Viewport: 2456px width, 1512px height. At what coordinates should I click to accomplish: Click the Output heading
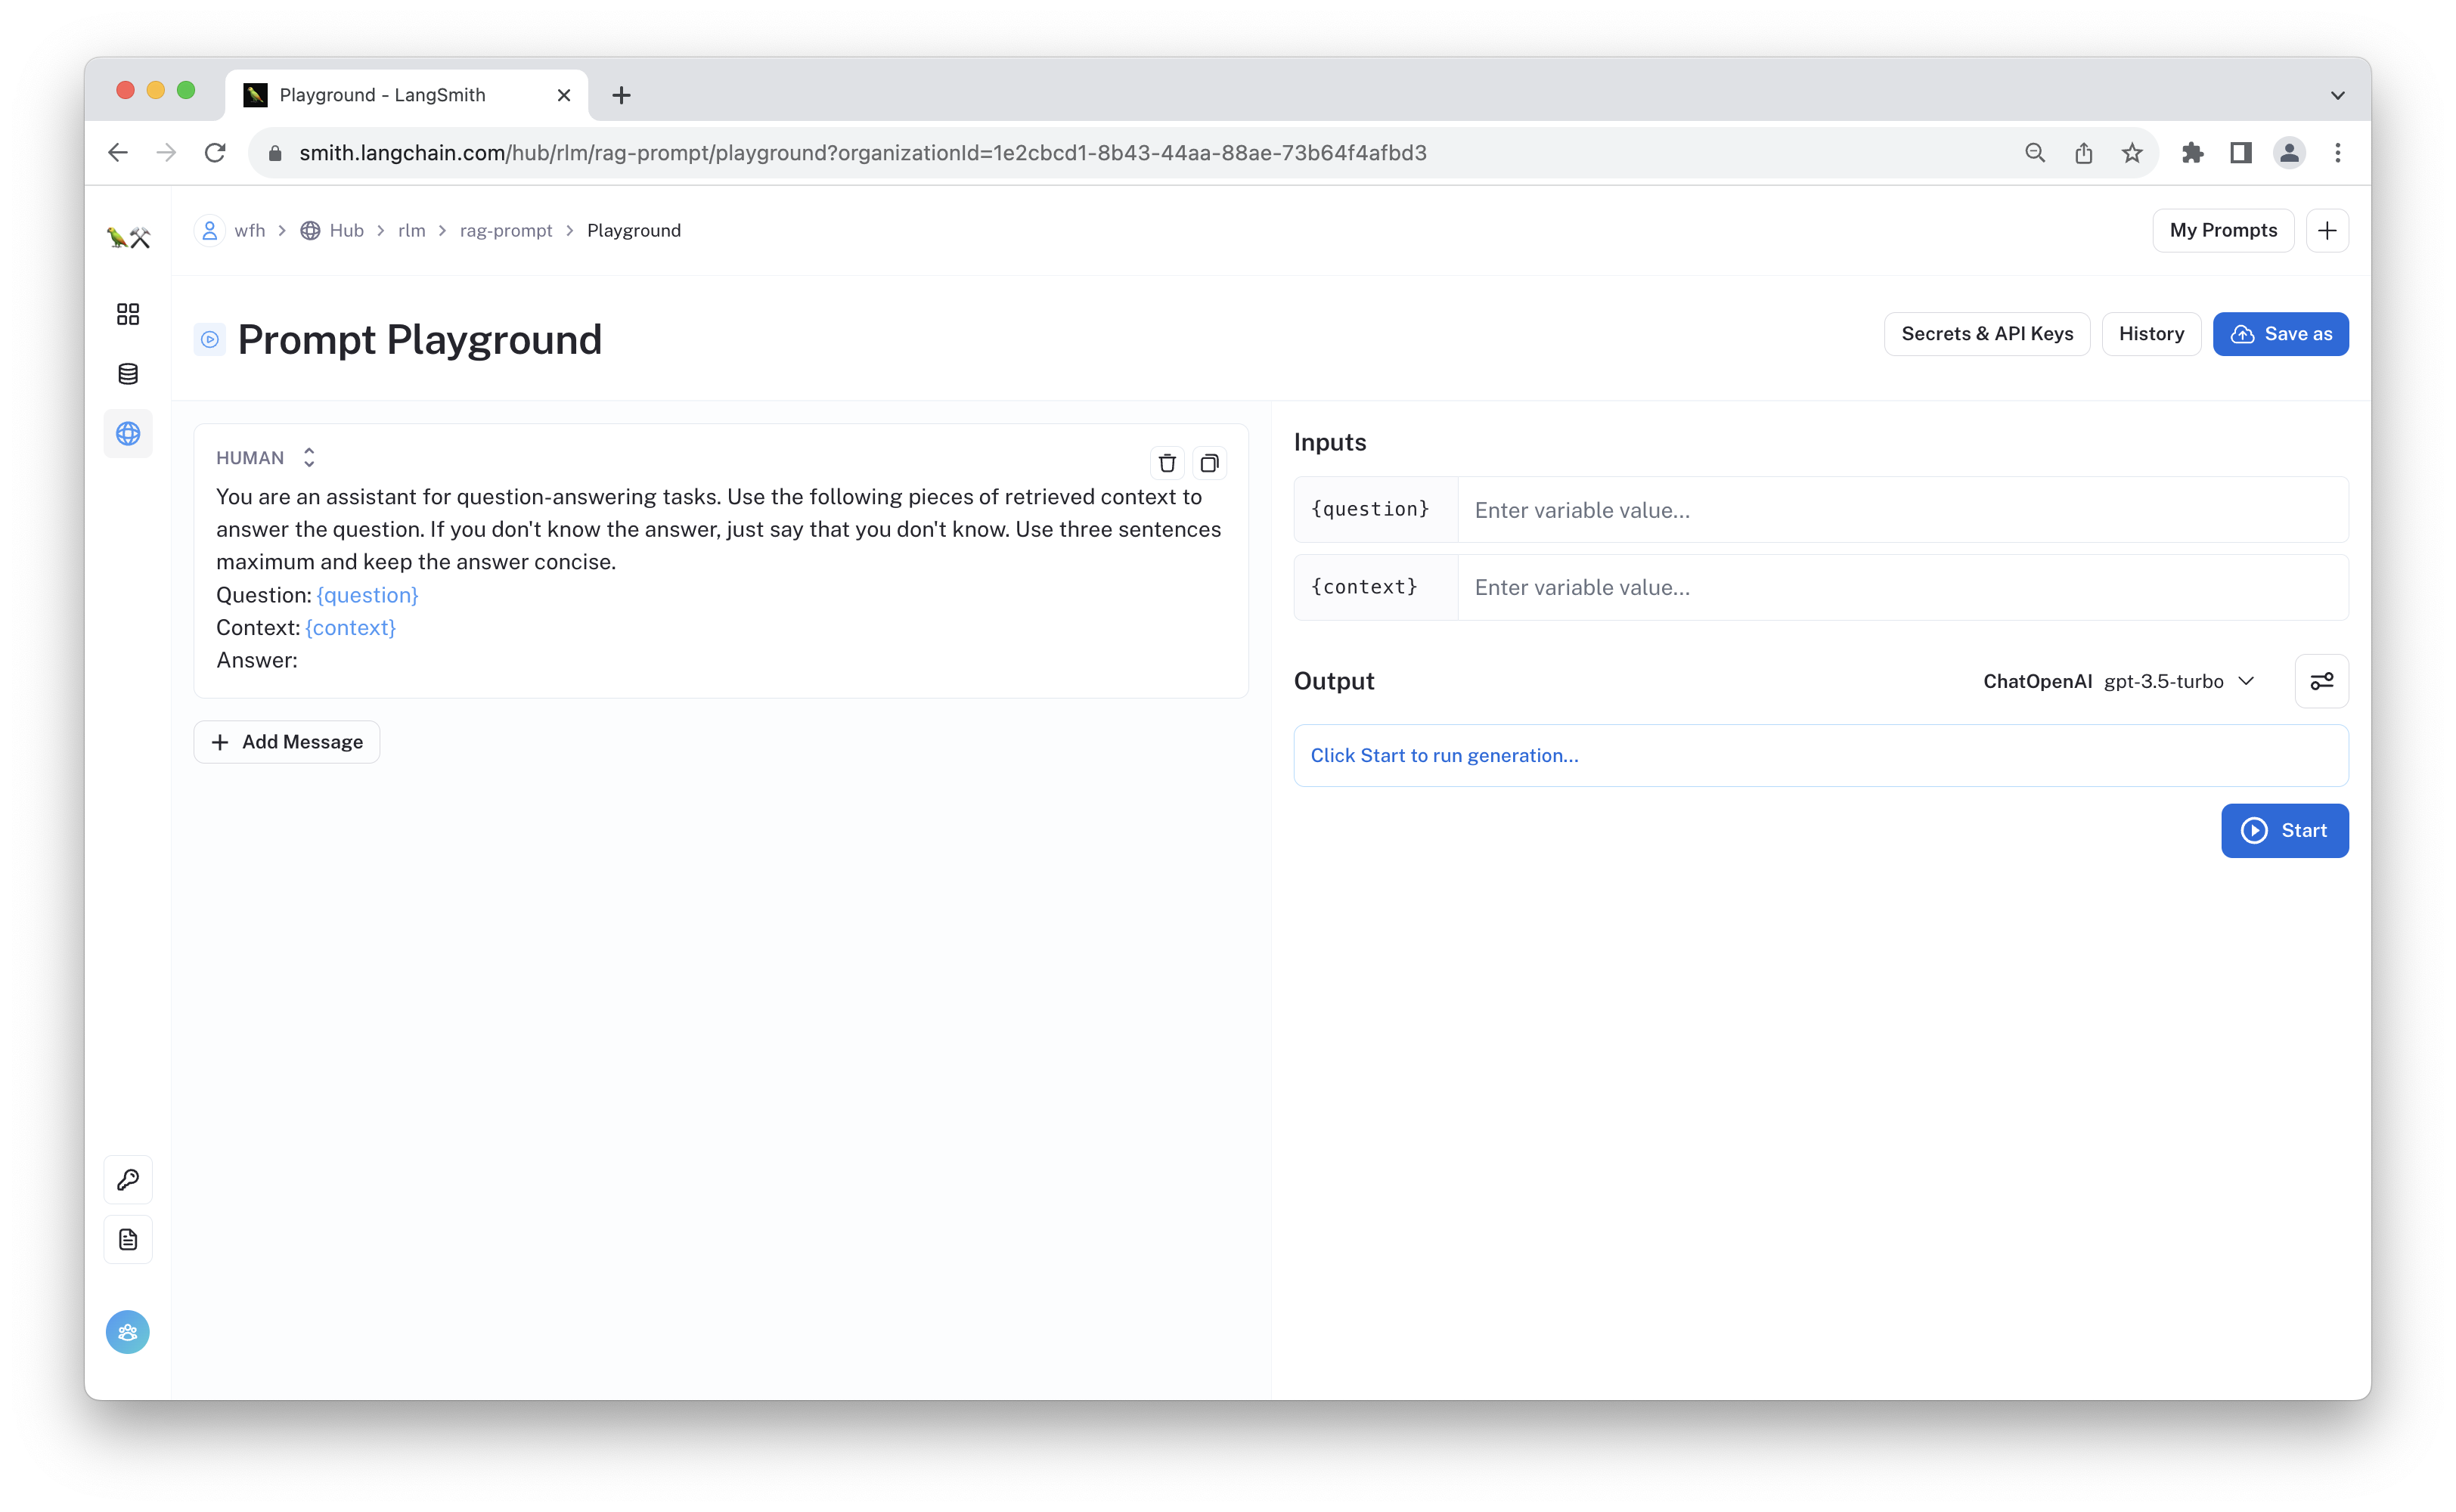pyautogui.click(x=1334, y=681)
